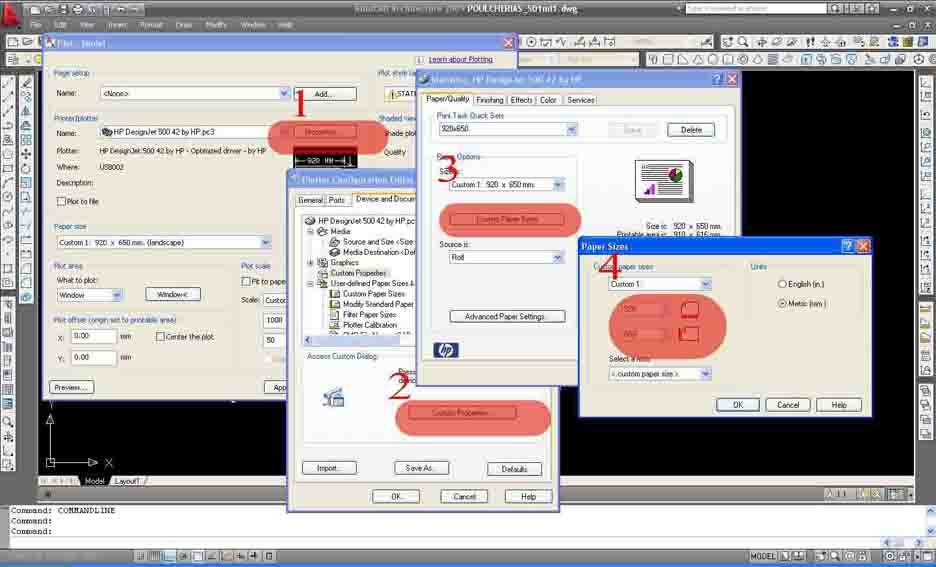Switch to the Finishing tab
This screenshot has width=936, height=567.
point(489,100)
